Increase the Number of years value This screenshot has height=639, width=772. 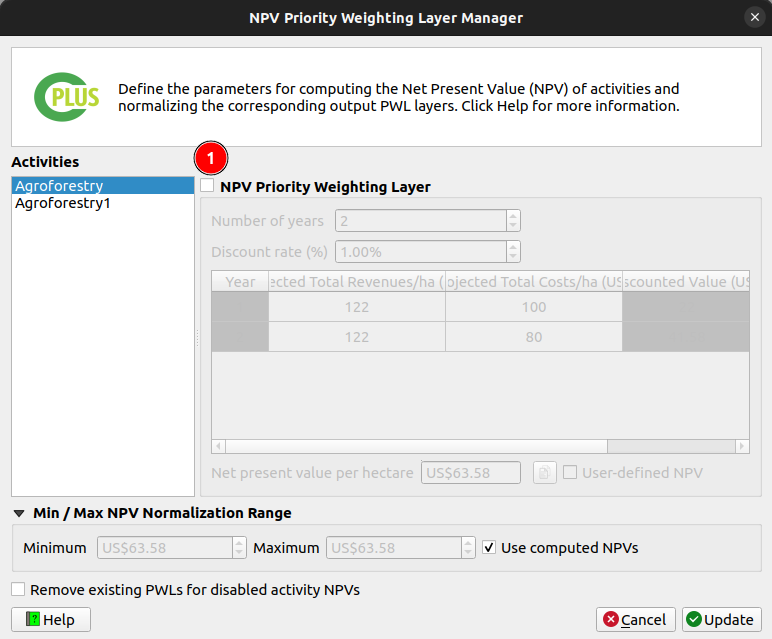click(x=513, y=216)
